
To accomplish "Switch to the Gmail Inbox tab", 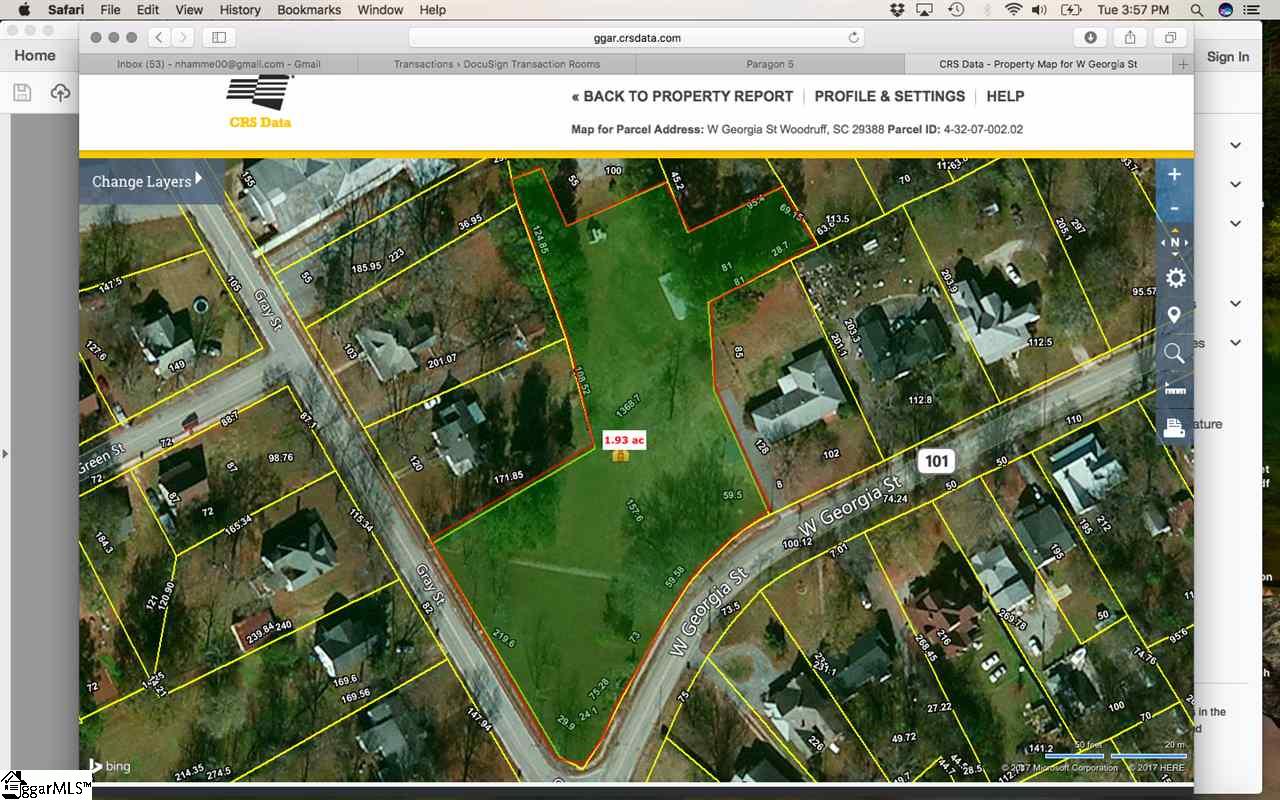I will 219,64.
